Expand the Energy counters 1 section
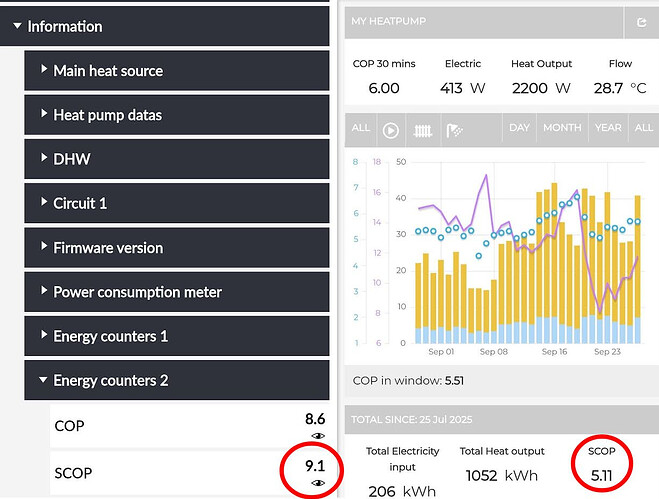This screenshot has width=659, height=499. coord(177,336)
